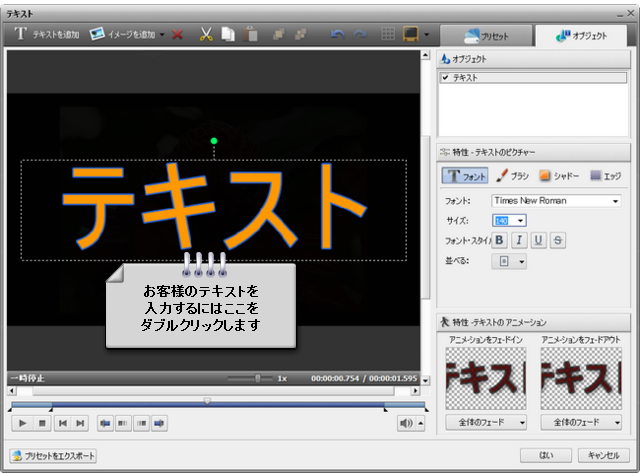Uncheck the テキスト object checkbox

446,77
